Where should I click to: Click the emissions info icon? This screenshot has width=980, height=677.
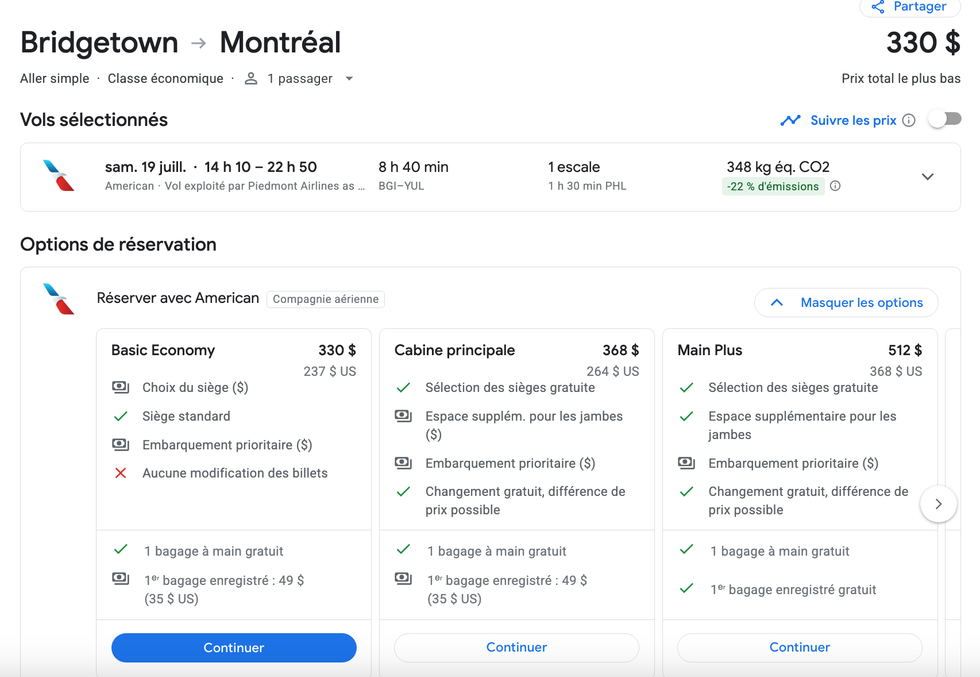tap(835, 186)
